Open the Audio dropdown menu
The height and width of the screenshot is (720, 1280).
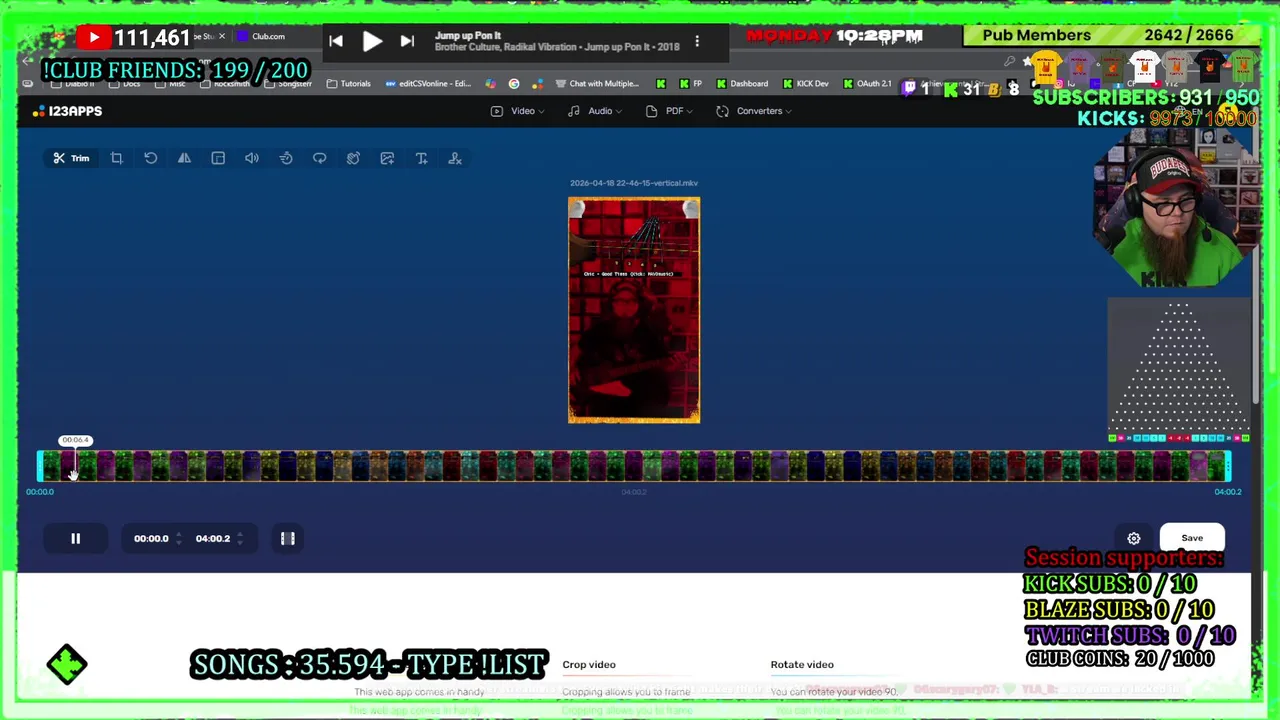594,111
